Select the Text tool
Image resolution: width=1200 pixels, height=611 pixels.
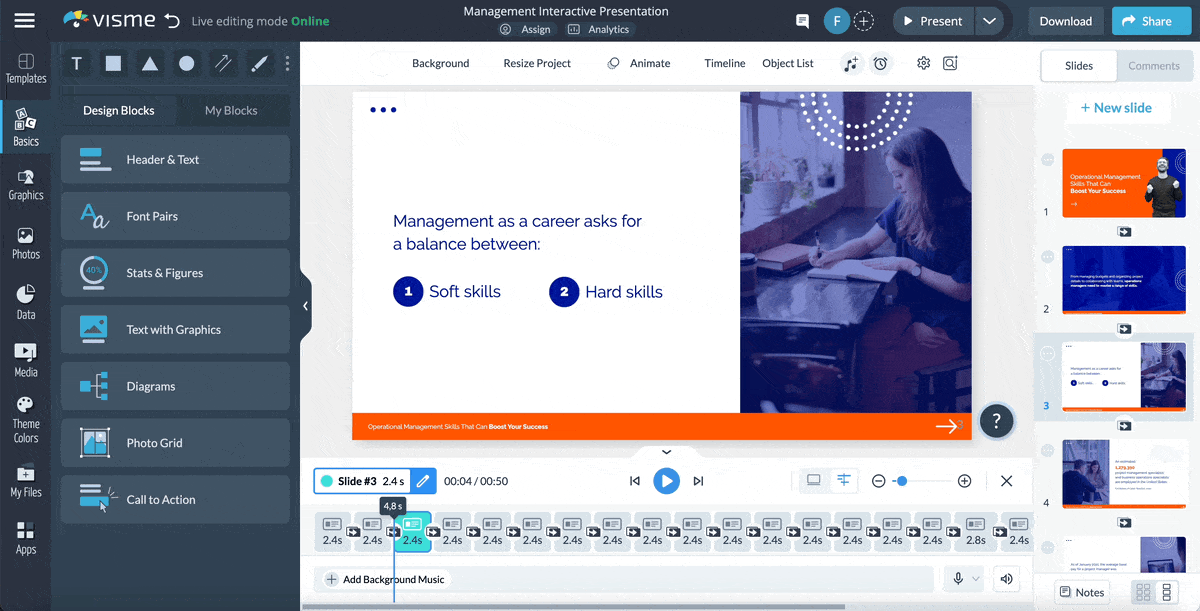pos(76,63)
